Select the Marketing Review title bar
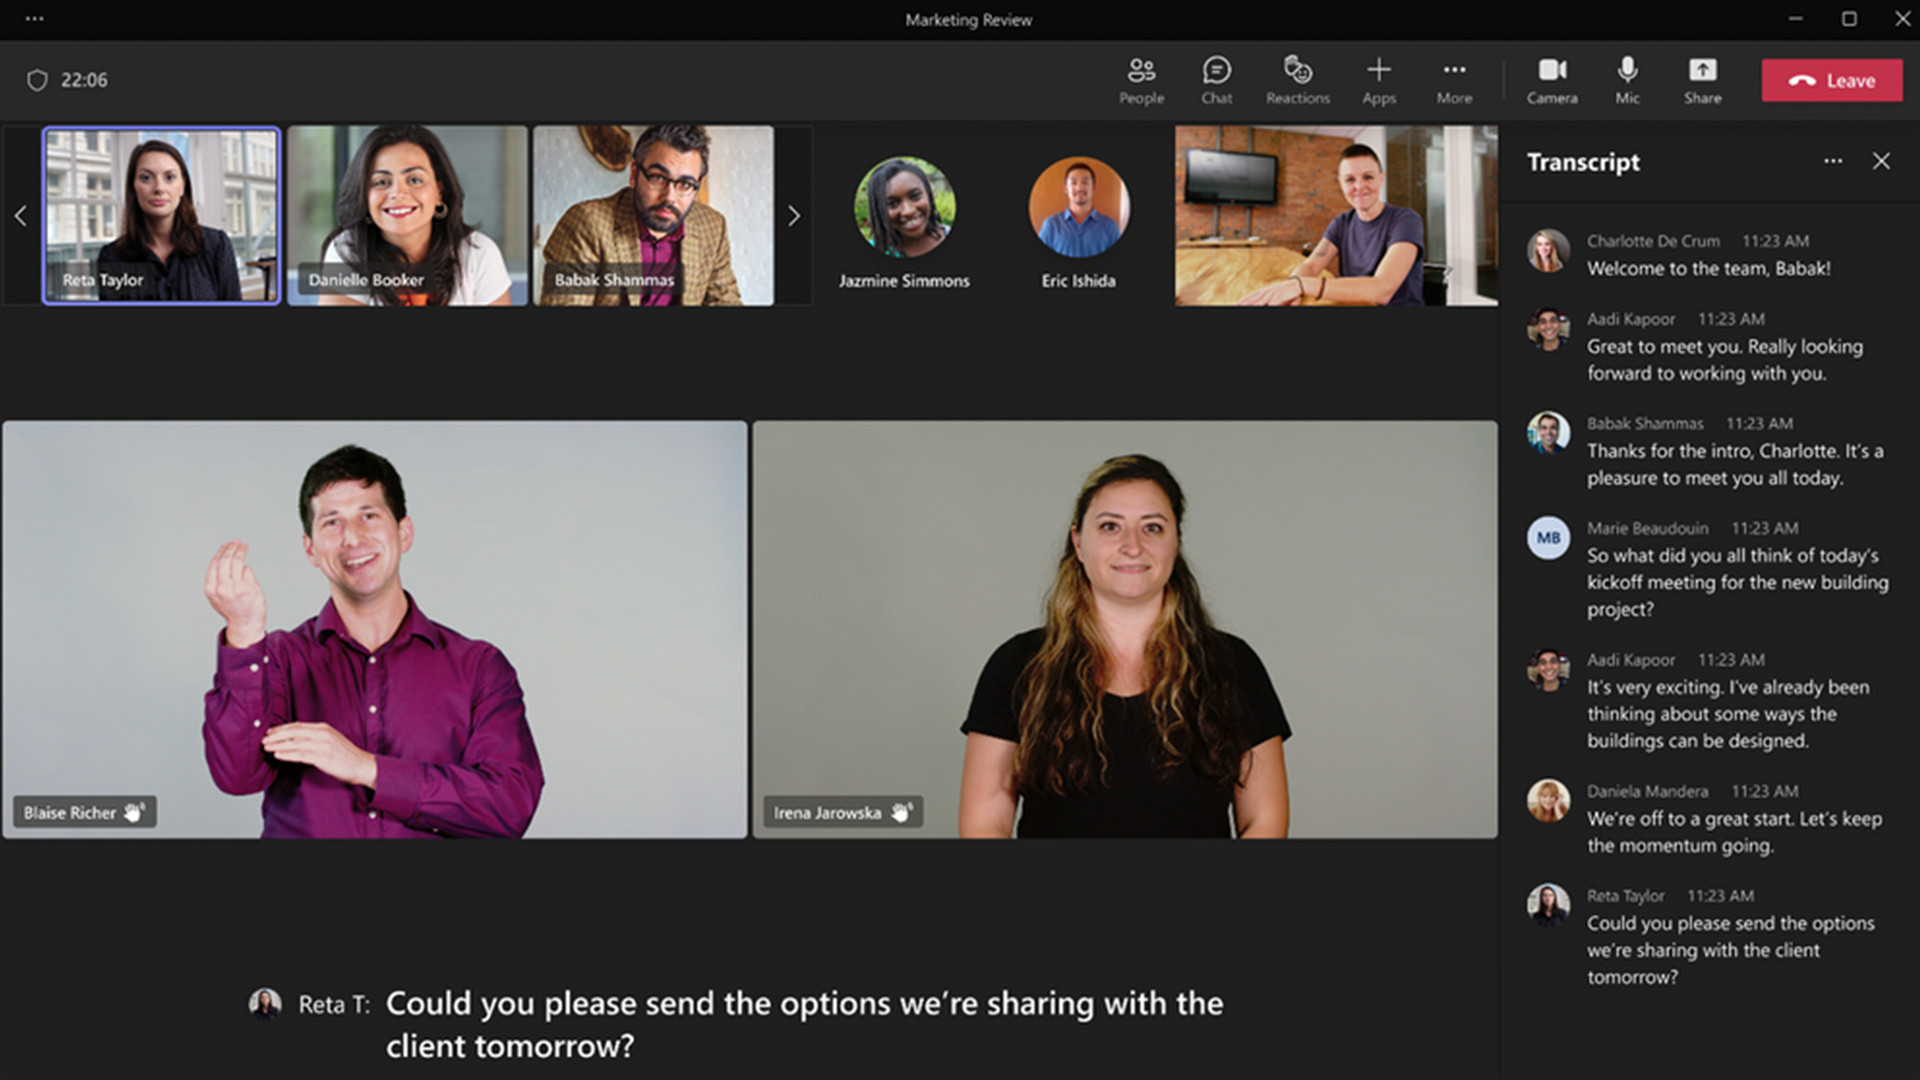The height and width of the screenshot is (1080, 1920). click(x=960, y=17)
